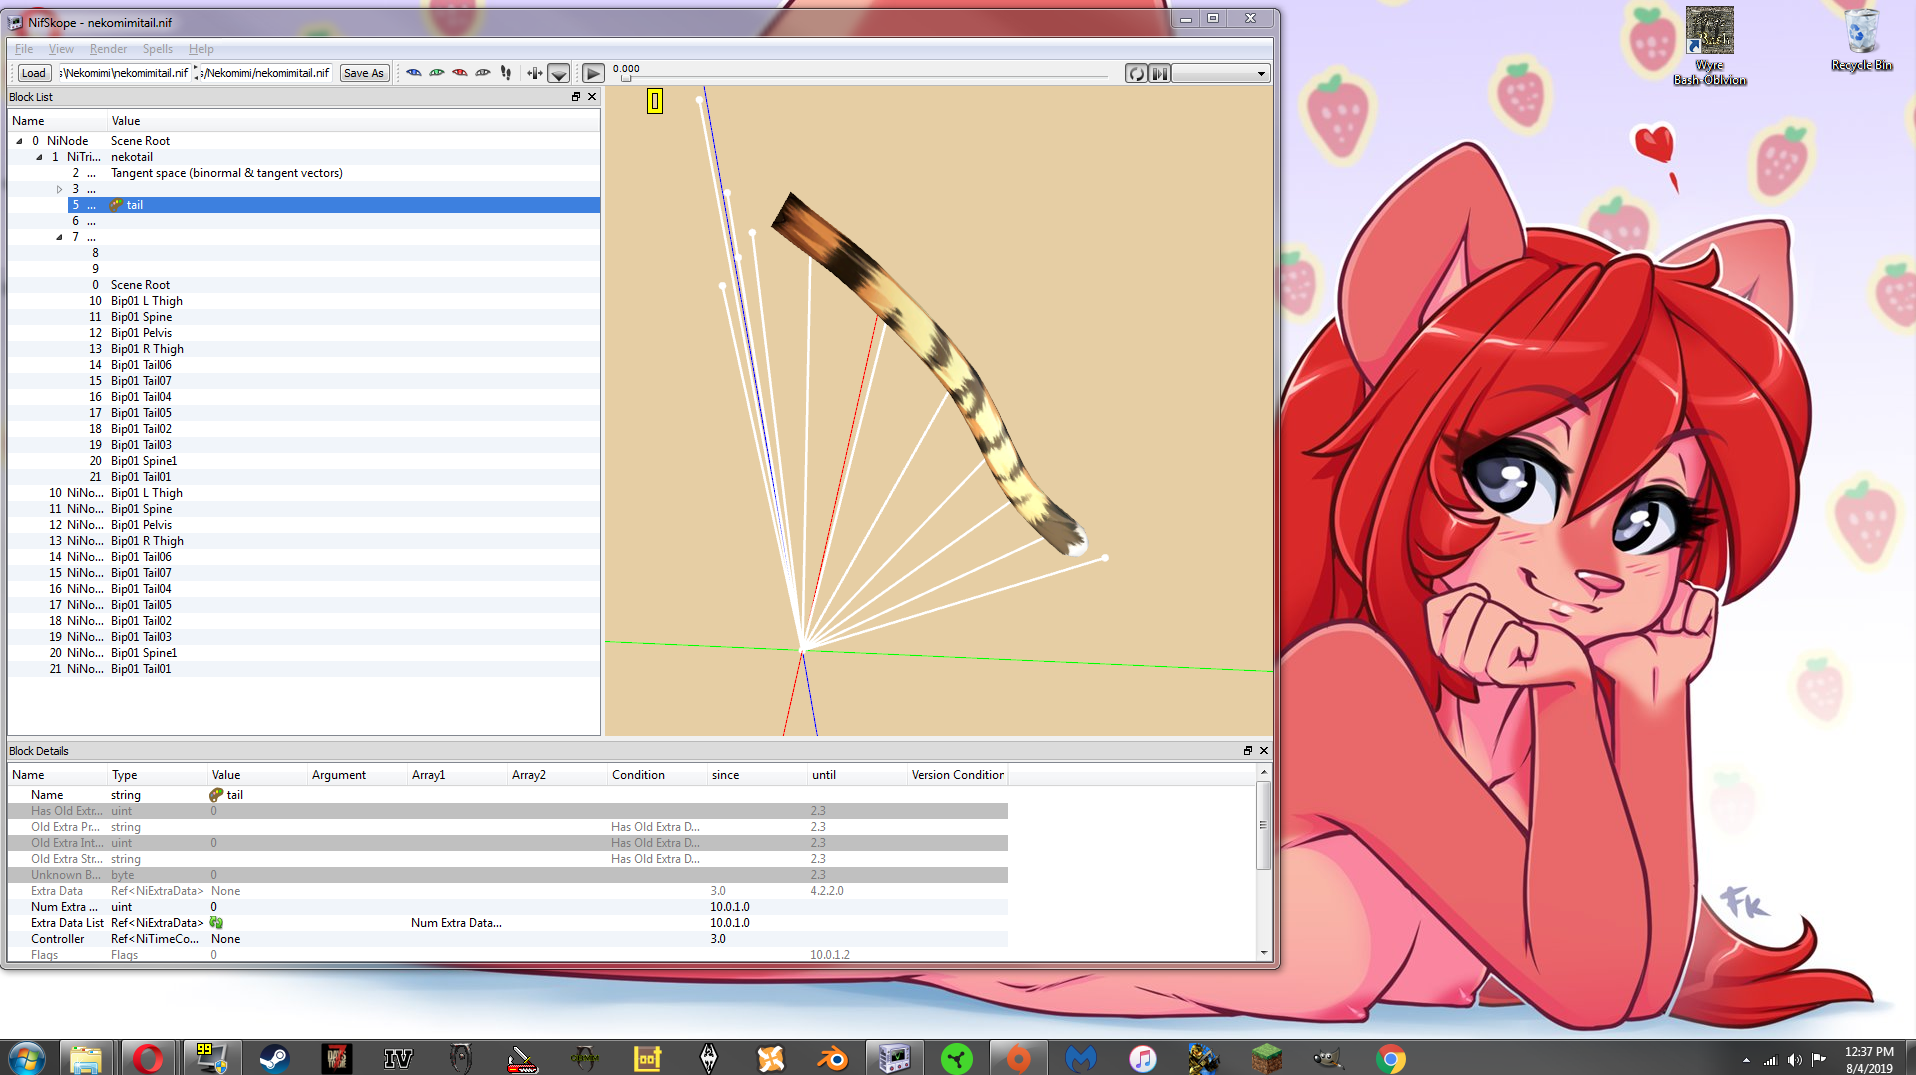
Task: Collapse block 7 in Block List
Action: [x=59, y=237]
